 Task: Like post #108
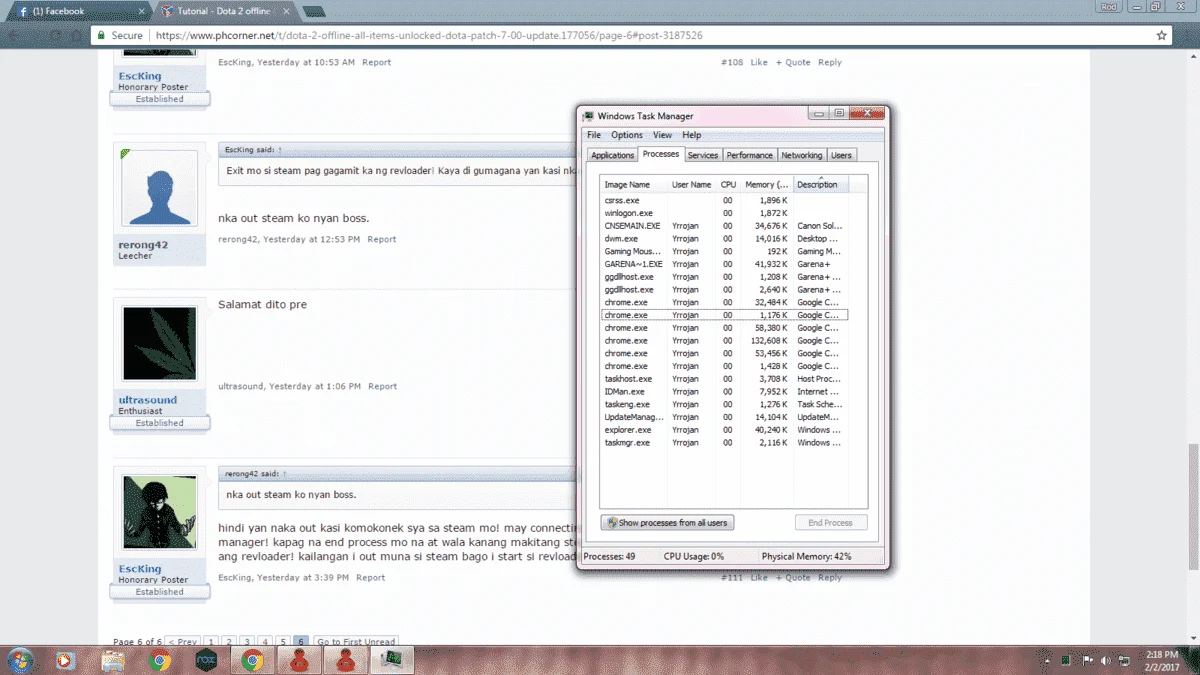(759, 63)
